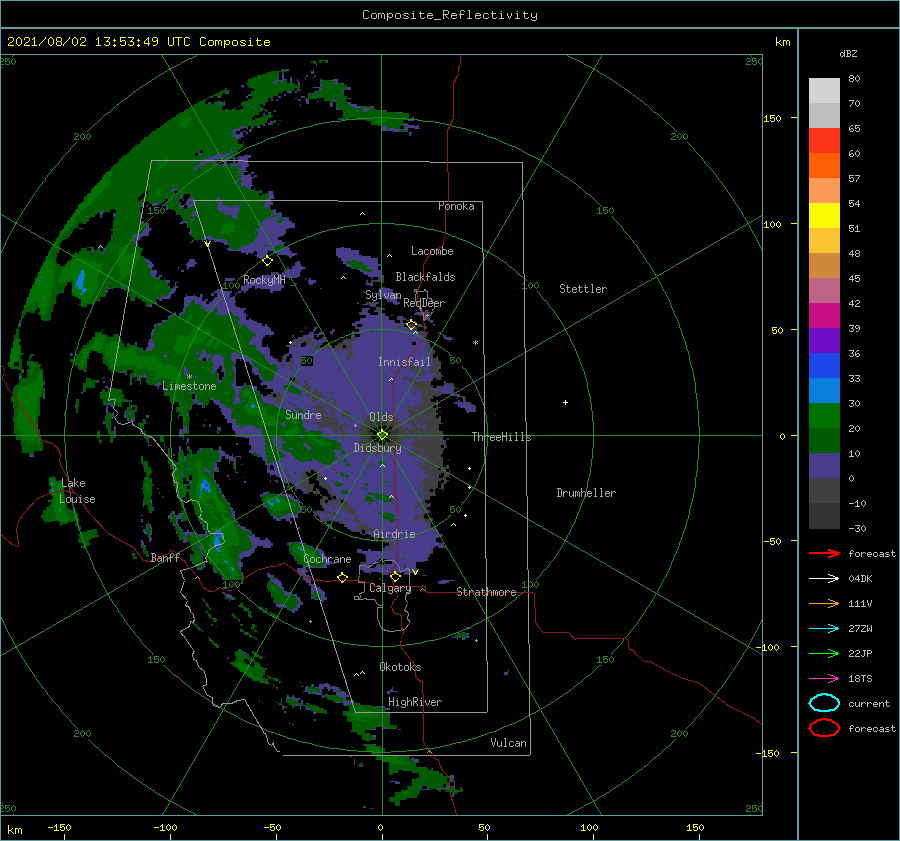Click the slate purple swatch below the 10 label
This screenshot has width=900, height=841.
click(x=824, y=465)
